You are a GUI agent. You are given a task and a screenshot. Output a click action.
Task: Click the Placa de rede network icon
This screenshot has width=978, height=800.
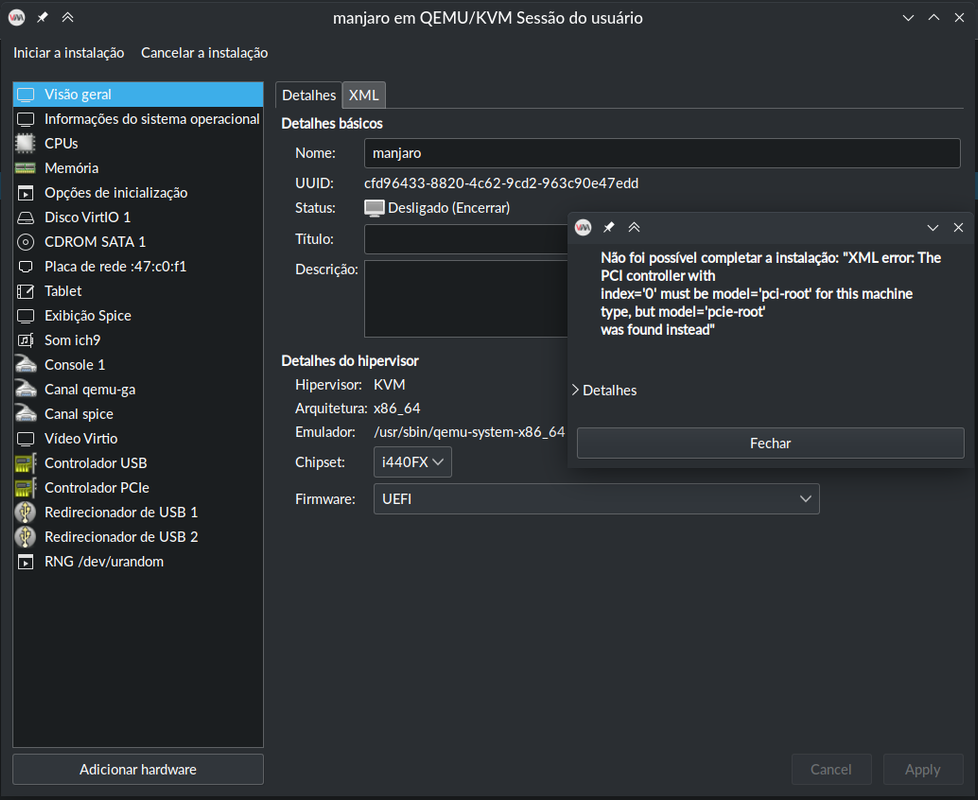(26, 267)
